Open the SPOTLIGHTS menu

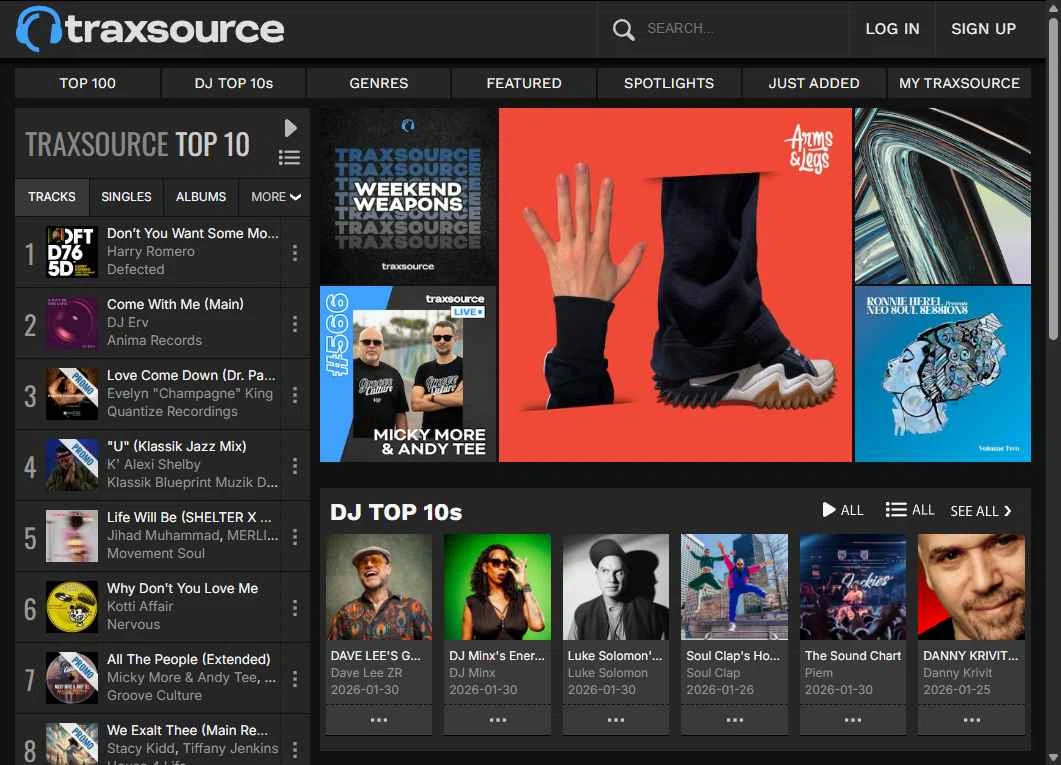[669, 83]
